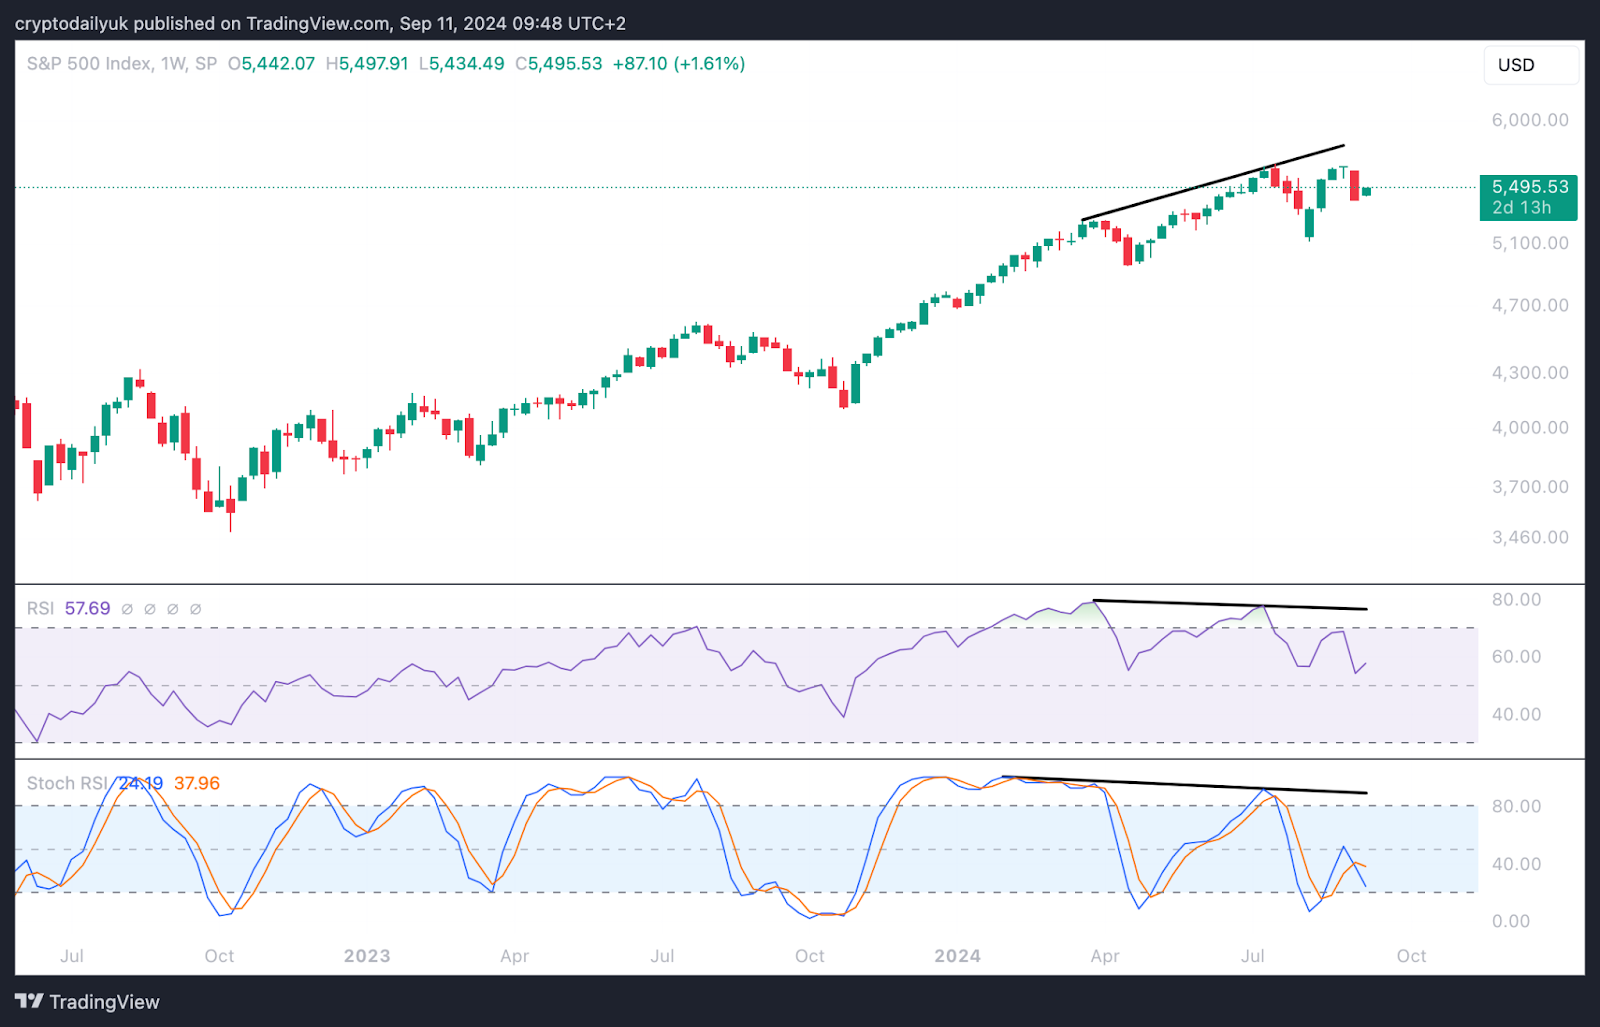Screen dimensions: 1600x1027
Task: Click the Stoch RSI indicator label
Action: 67,784
